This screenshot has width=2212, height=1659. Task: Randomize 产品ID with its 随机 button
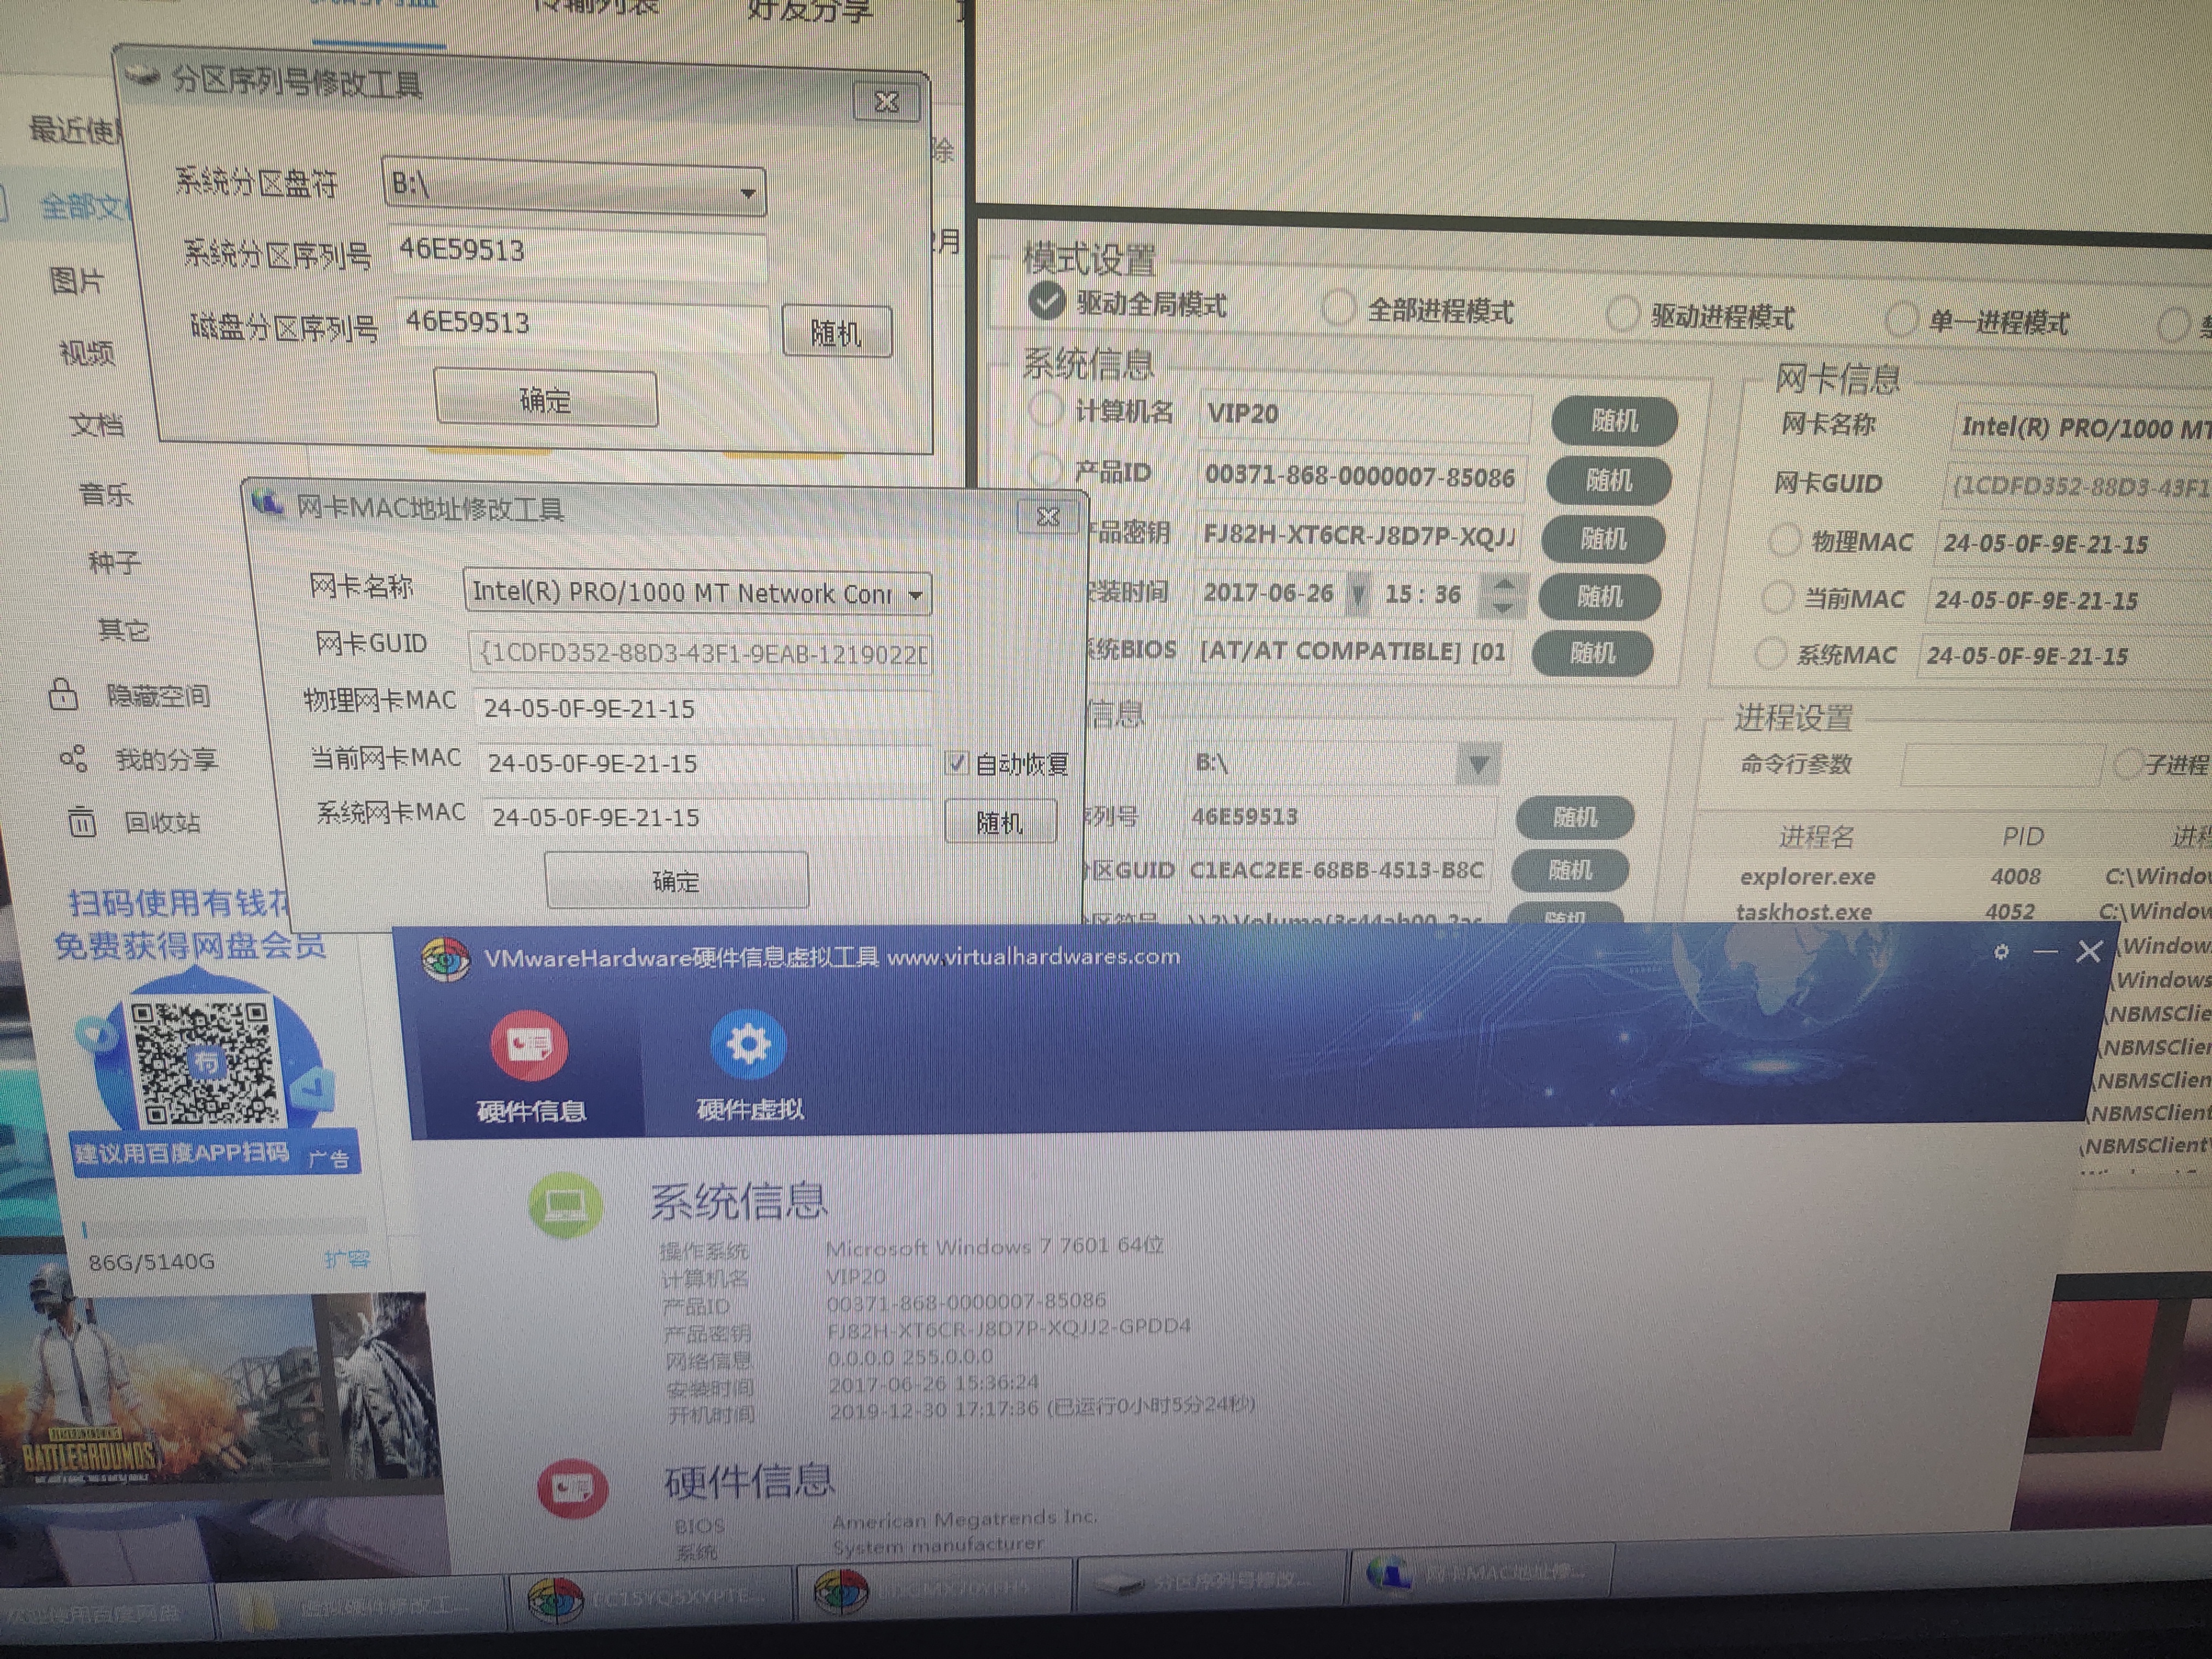pos(1608,481)
